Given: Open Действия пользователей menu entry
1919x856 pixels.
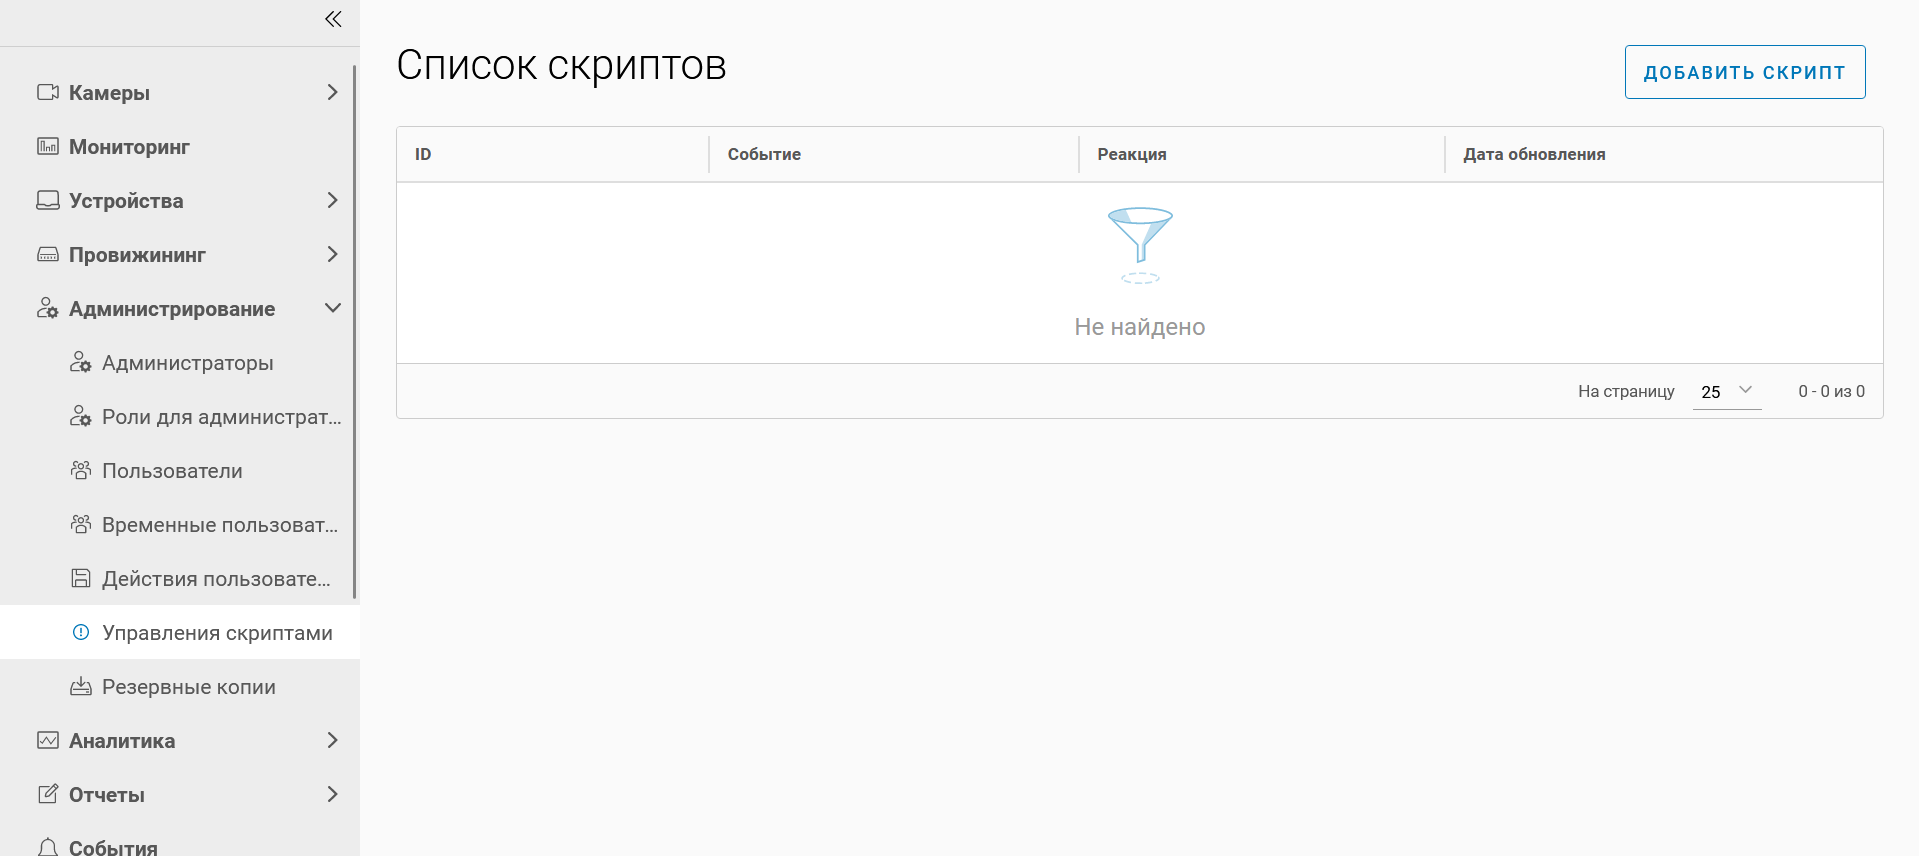Looking at the screenshot, I should pos(216,579).
